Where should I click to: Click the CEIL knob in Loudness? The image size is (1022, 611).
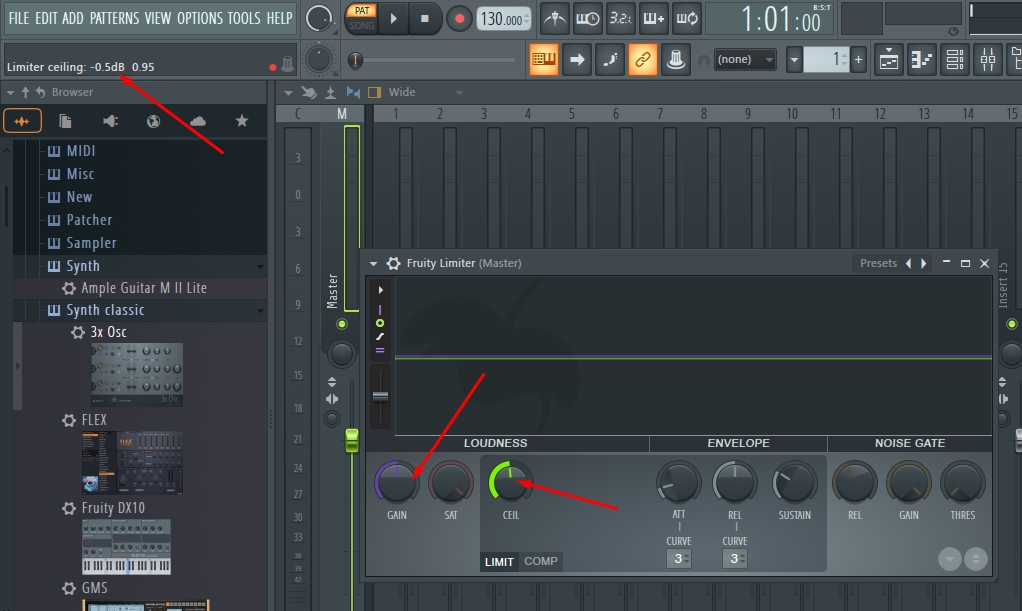pyautogui.click(x=510, y=483)
